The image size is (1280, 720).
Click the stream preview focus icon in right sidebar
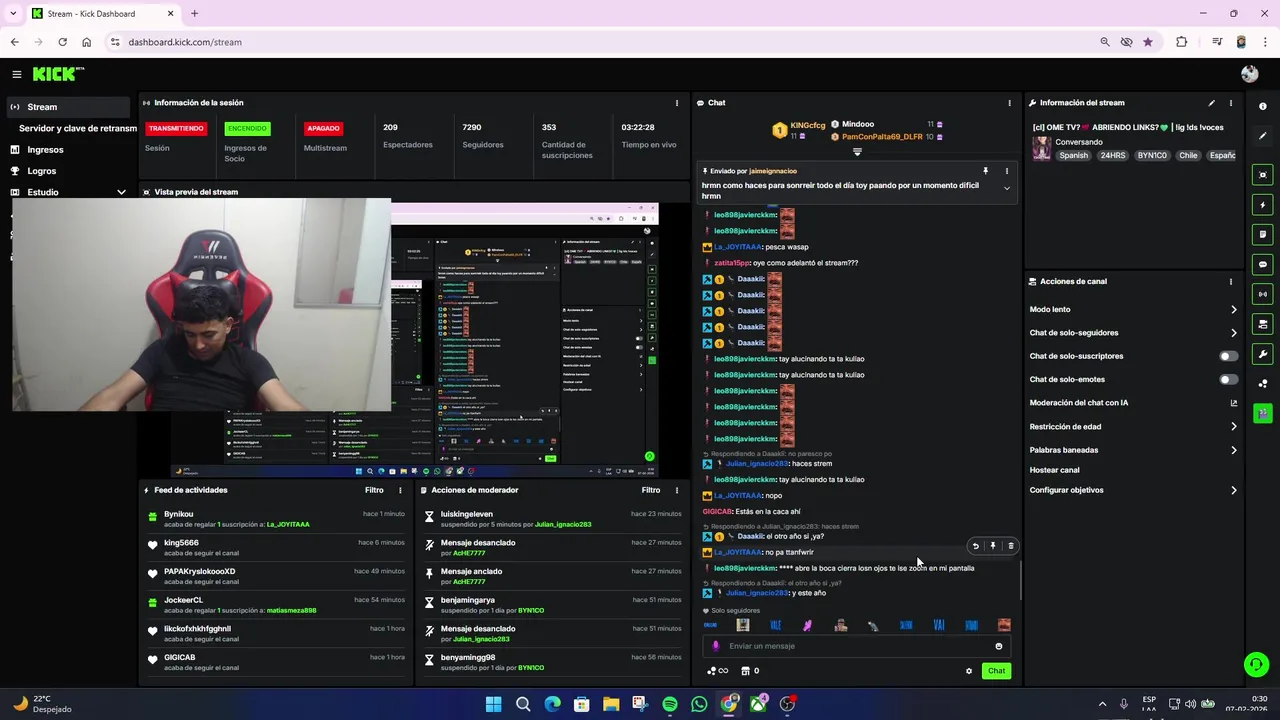point(1263,175)
